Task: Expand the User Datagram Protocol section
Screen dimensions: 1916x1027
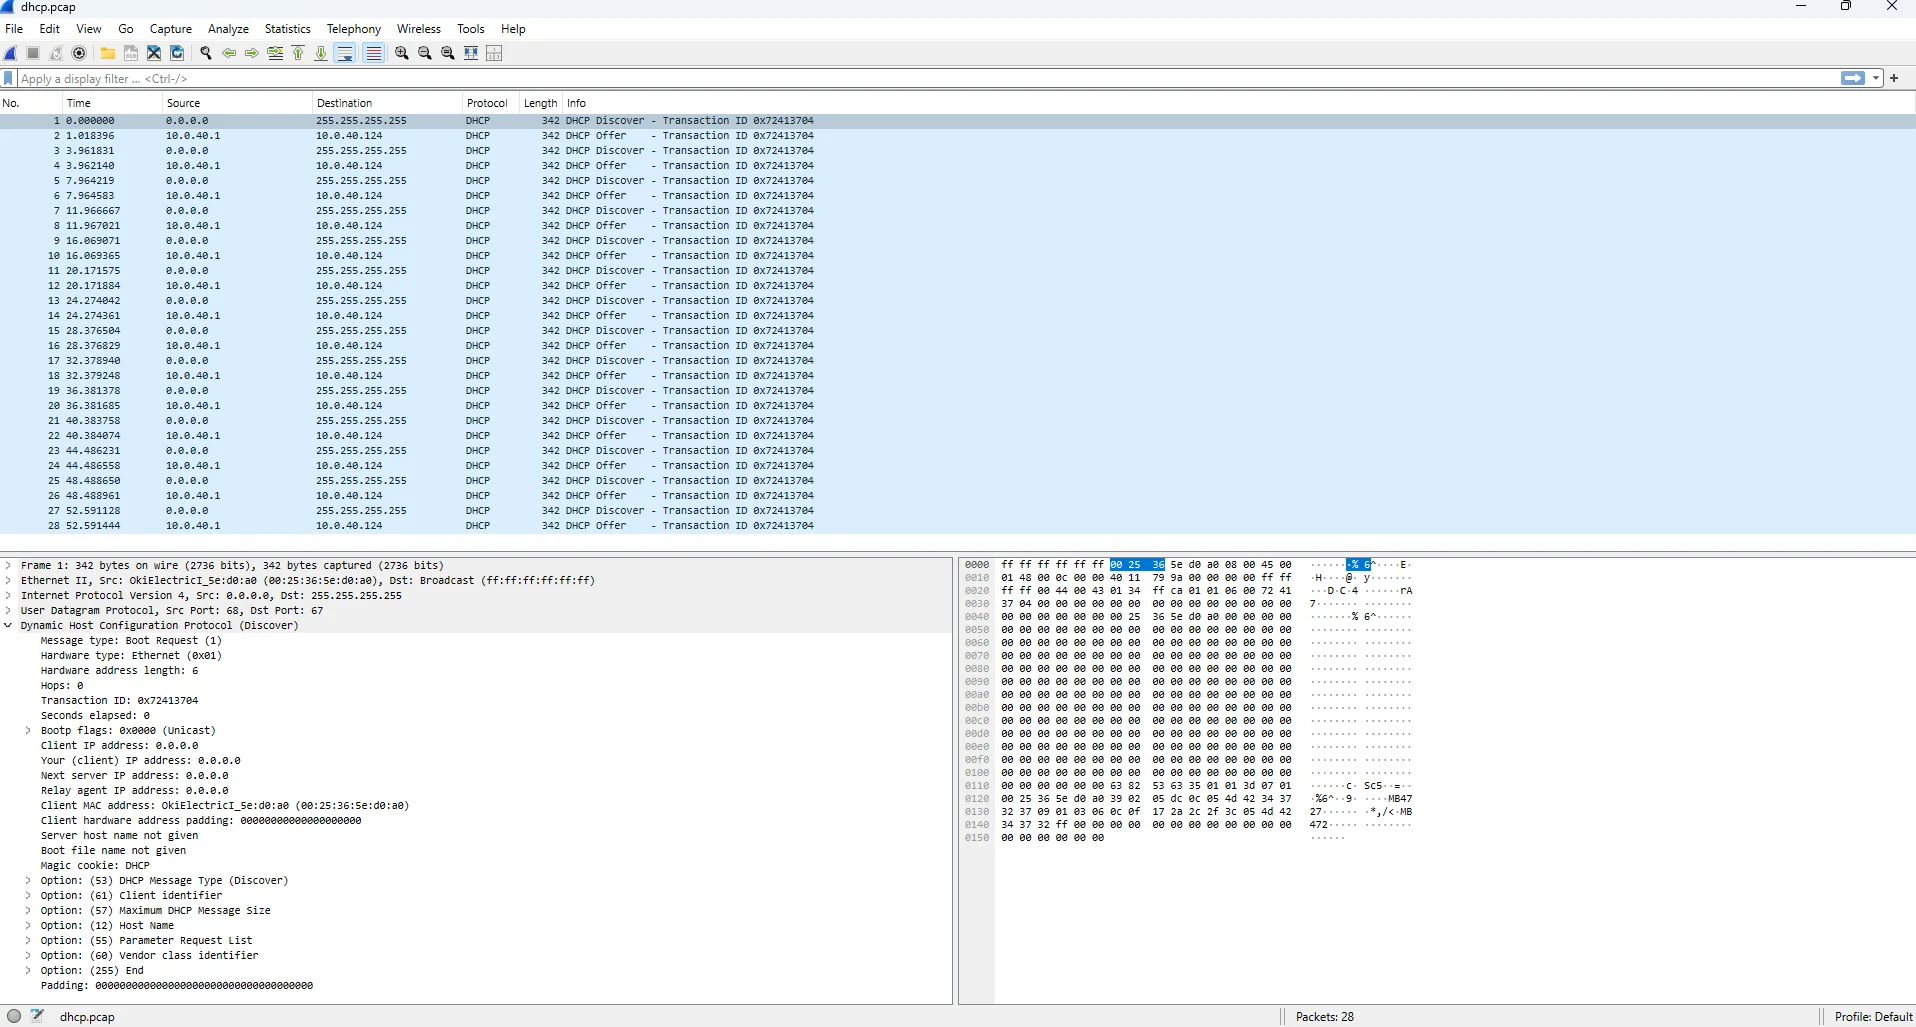Action: click(x=9, y=610)
